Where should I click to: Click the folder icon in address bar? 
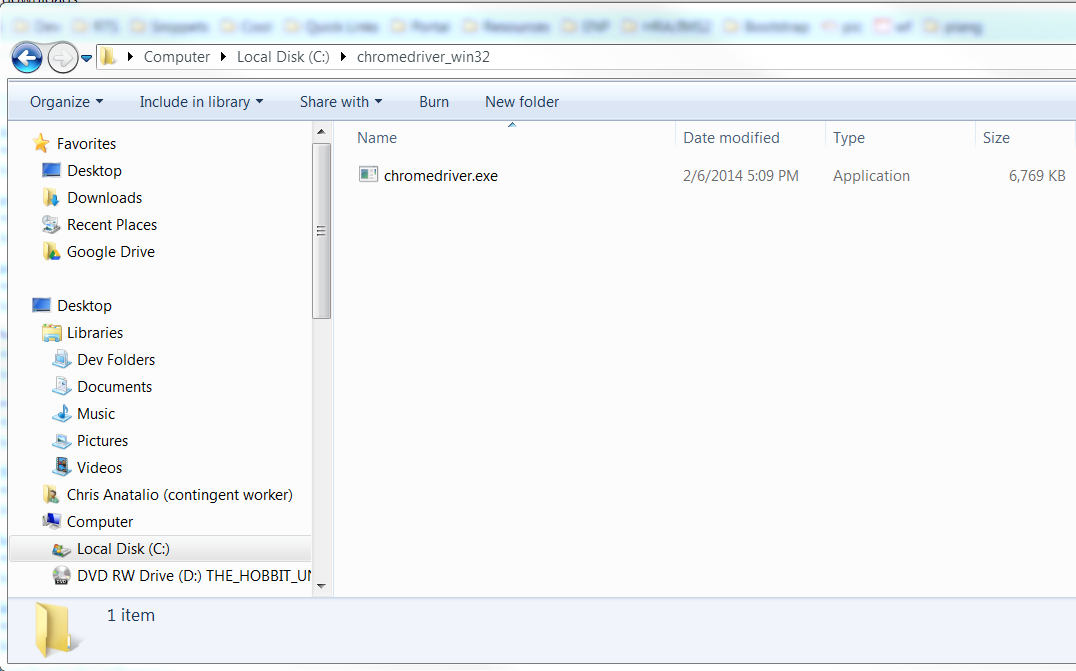point(108,57)
